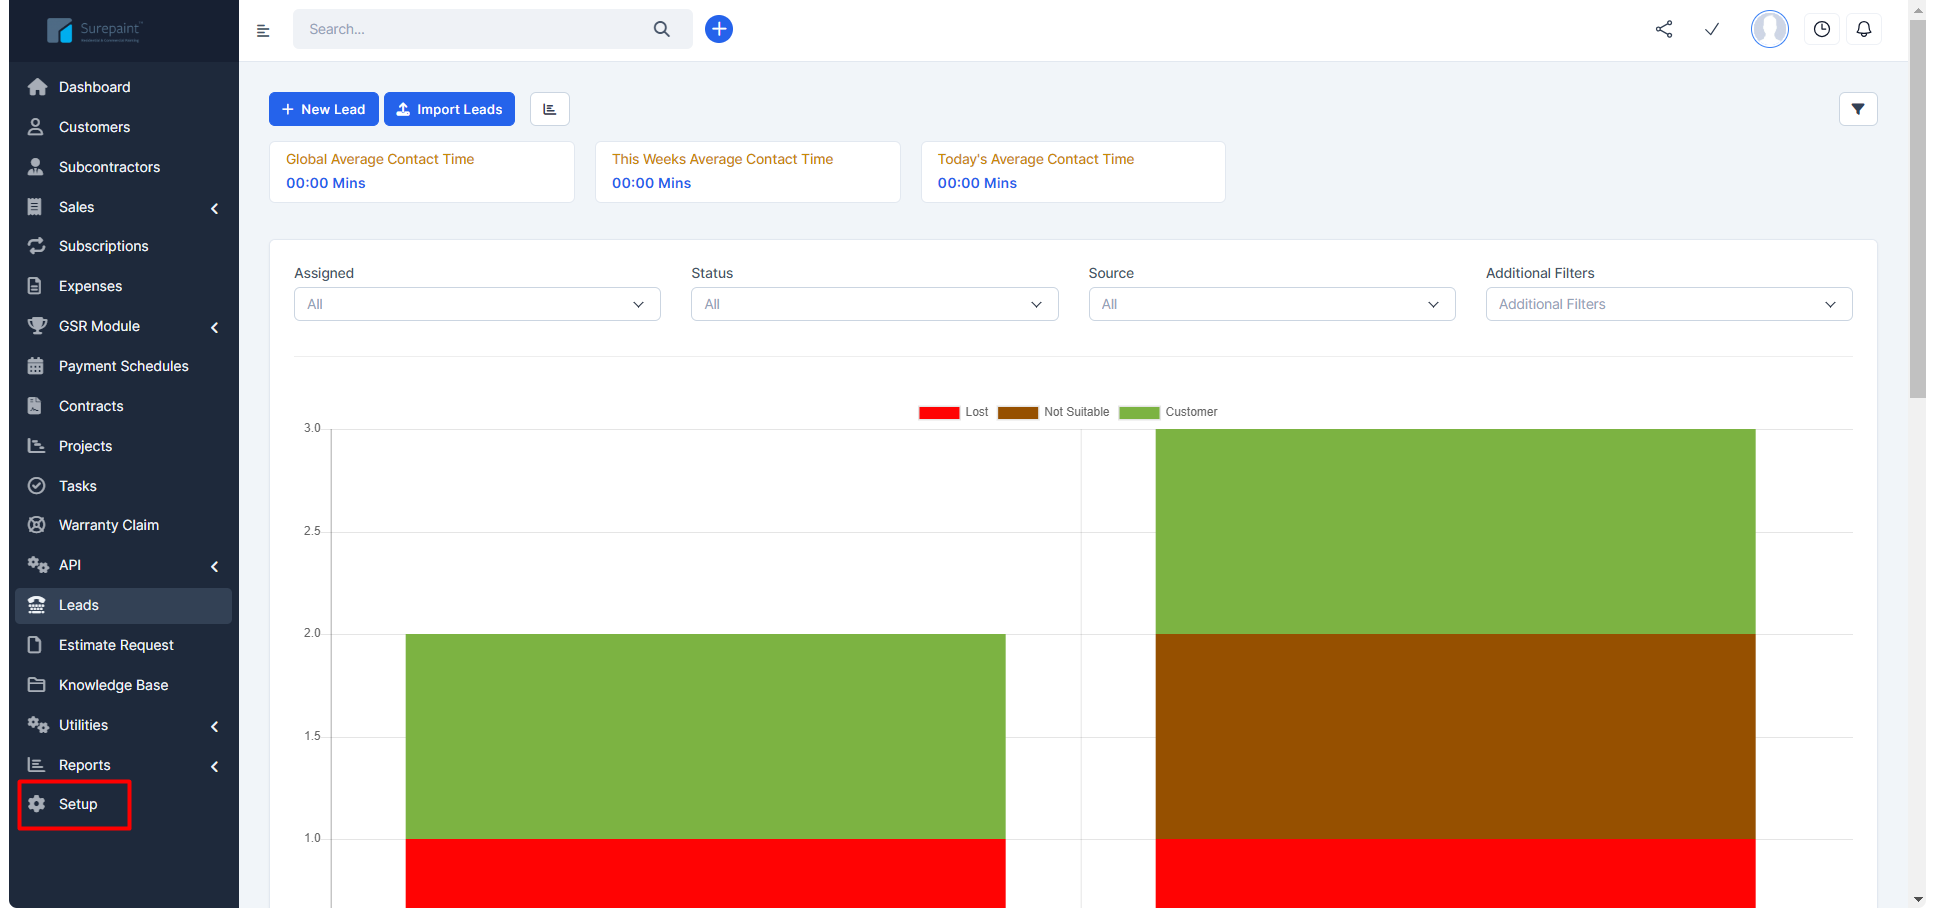
Task: Click the Tasks check-circle icon
Action: pyautogui.click(x=37, y=486)
